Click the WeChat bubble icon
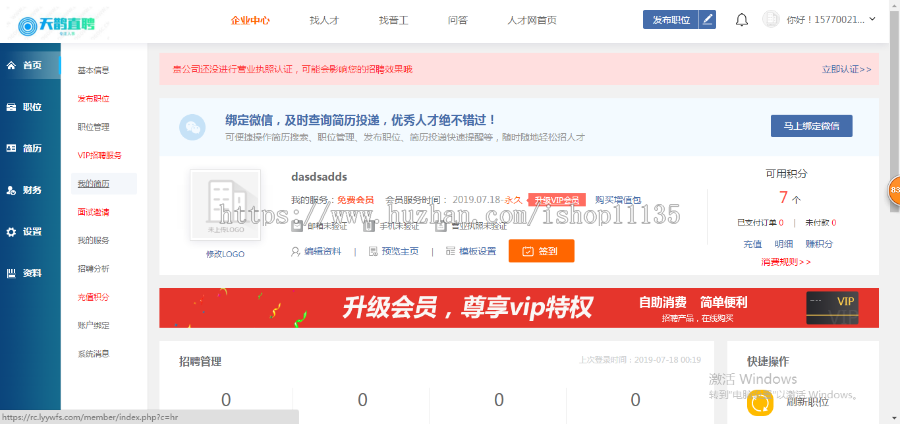 (x=192, y=126)
